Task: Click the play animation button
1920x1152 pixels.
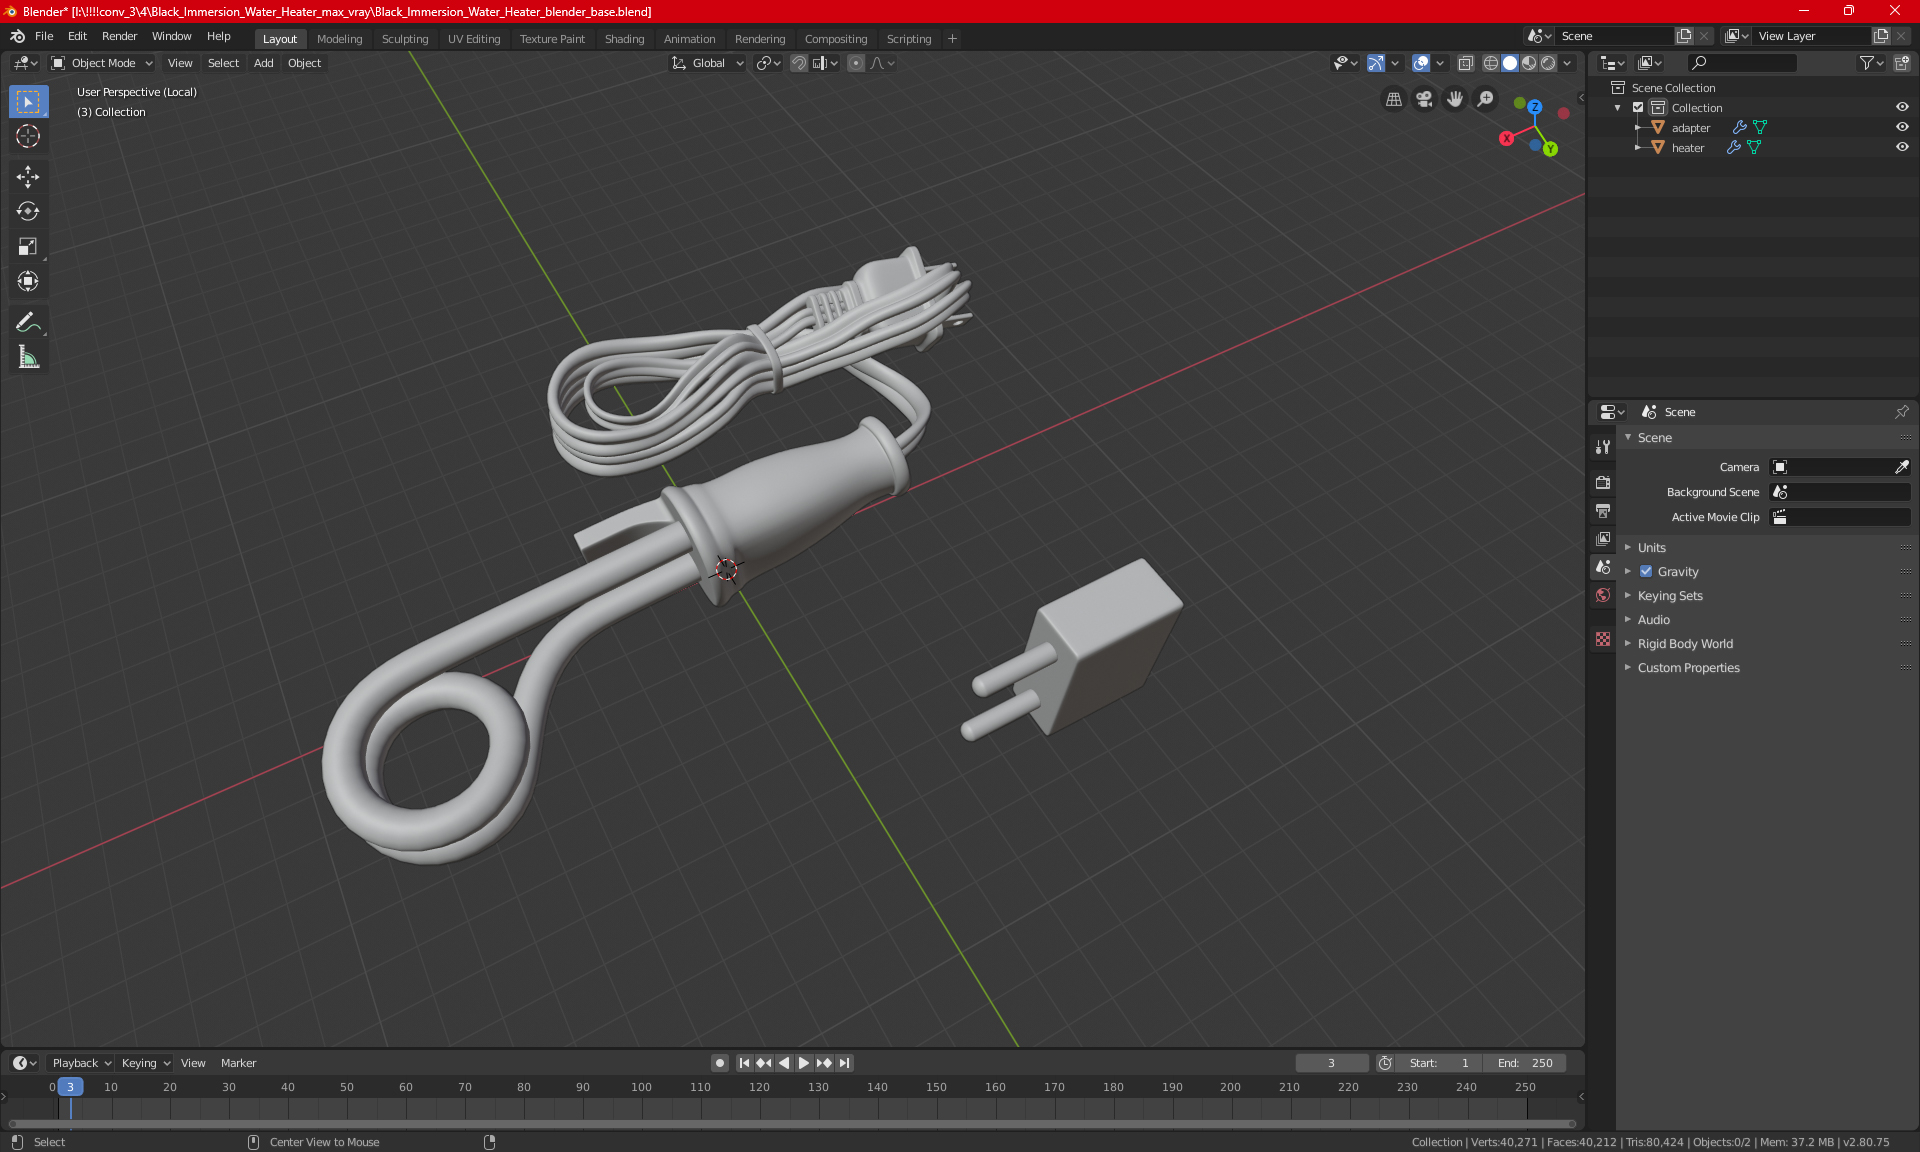Action: 804,1063
